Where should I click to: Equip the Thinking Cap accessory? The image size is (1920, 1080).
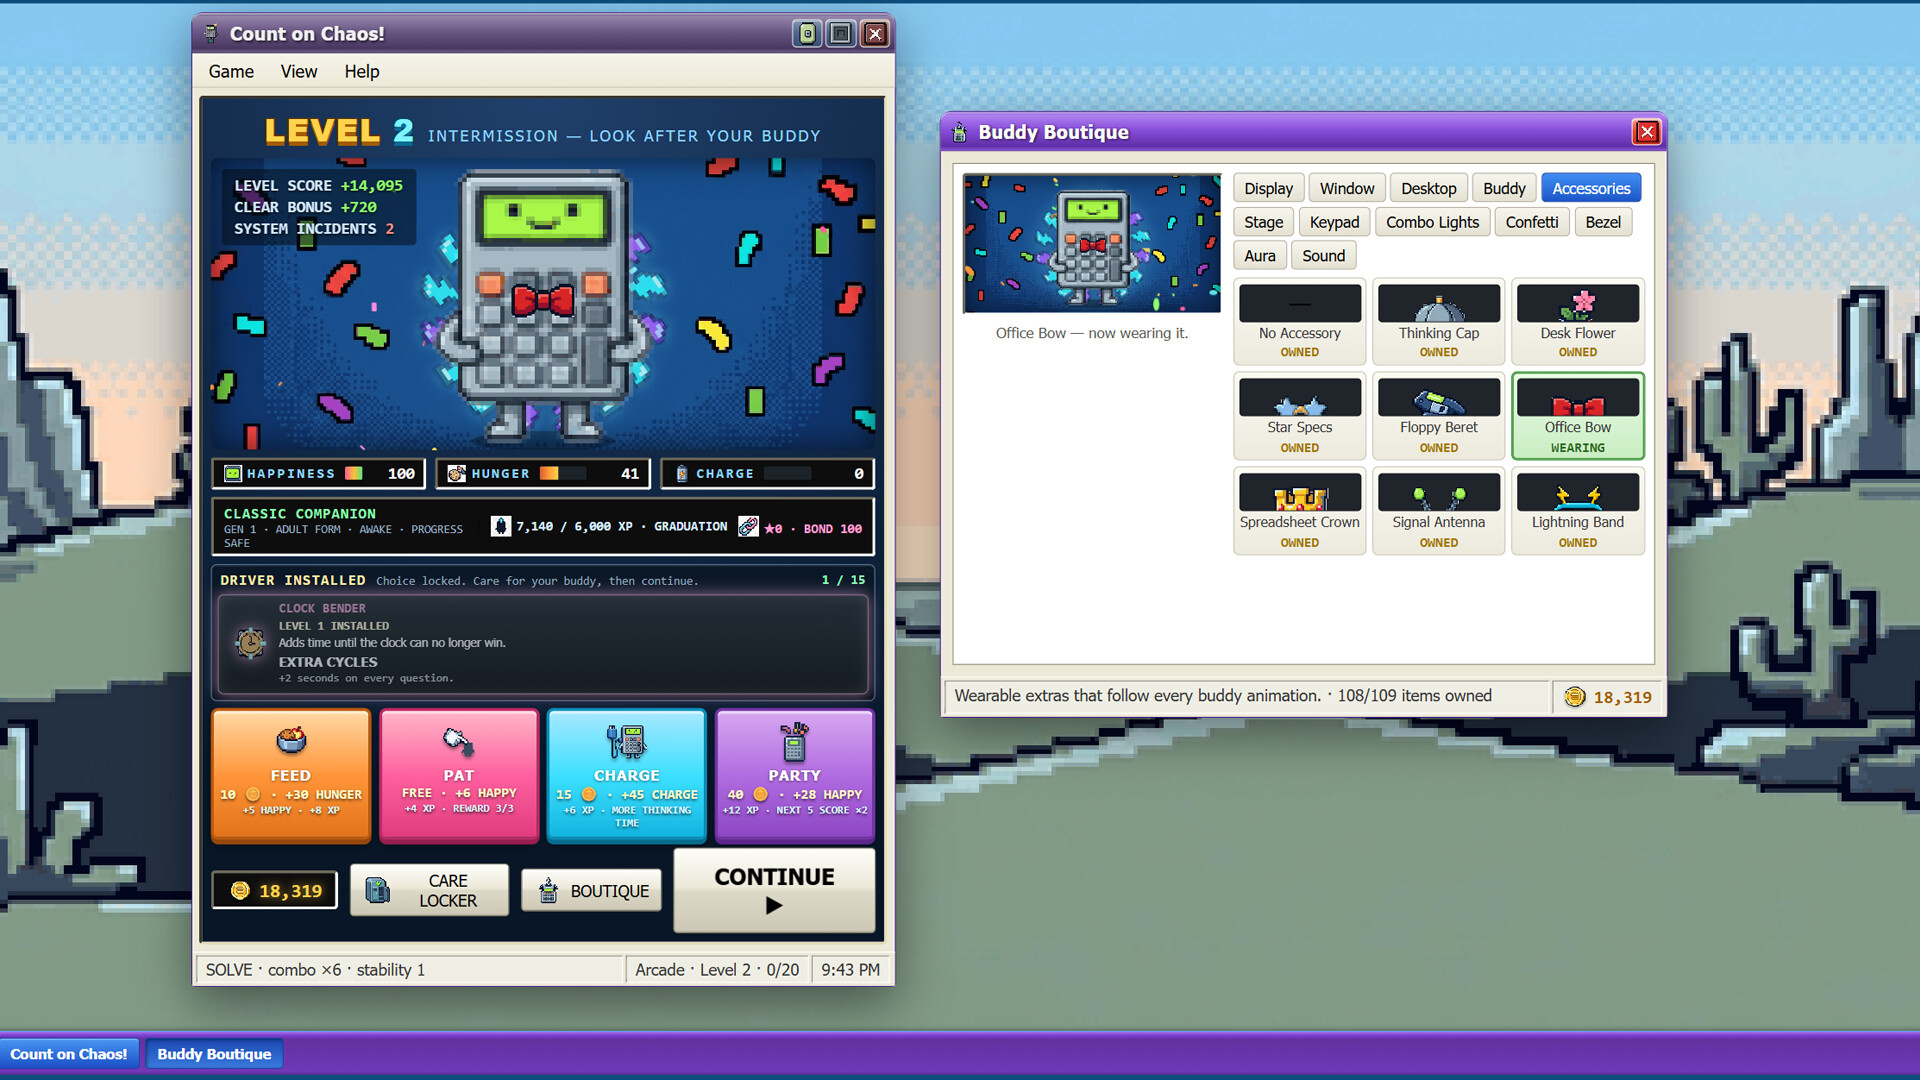coord(1438,321)
